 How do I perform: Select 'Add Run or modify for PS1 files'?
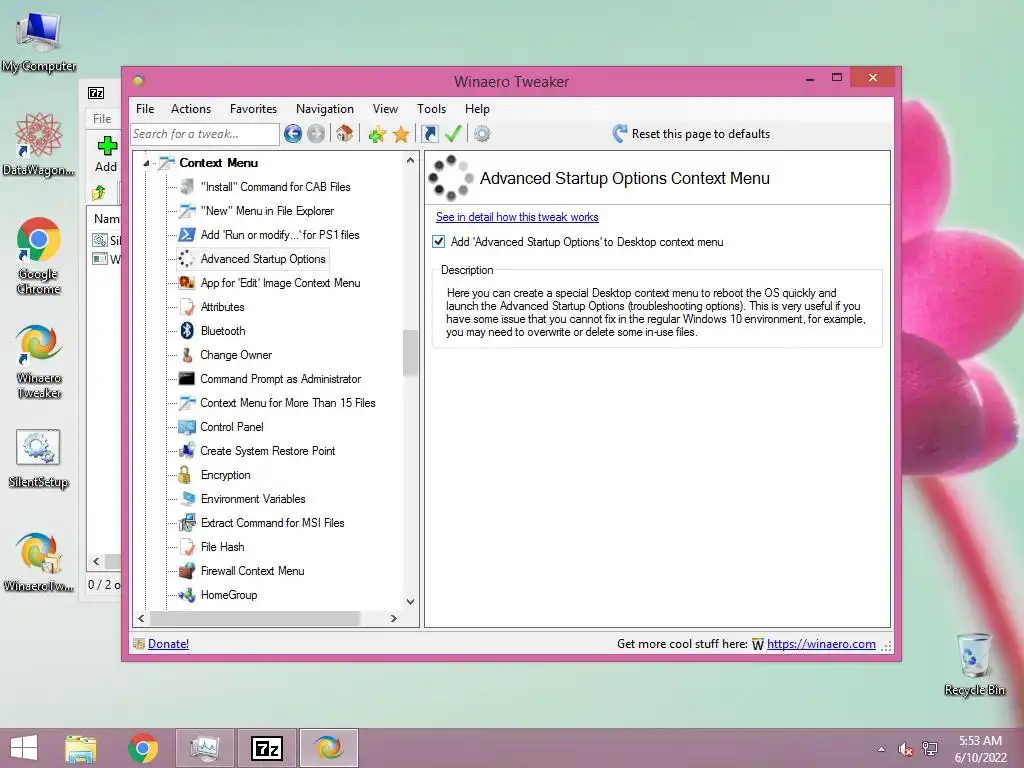click(x=280, y=235)
